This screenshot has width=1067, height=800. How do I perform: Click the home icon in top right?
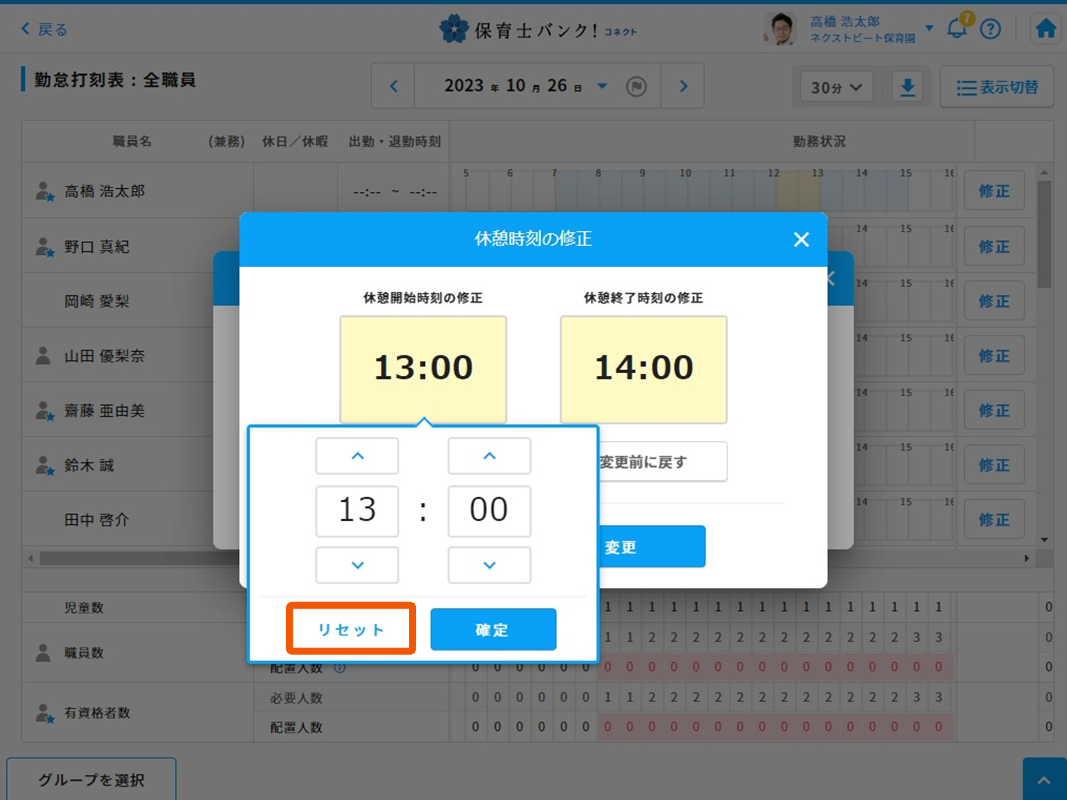point(1045,29)
